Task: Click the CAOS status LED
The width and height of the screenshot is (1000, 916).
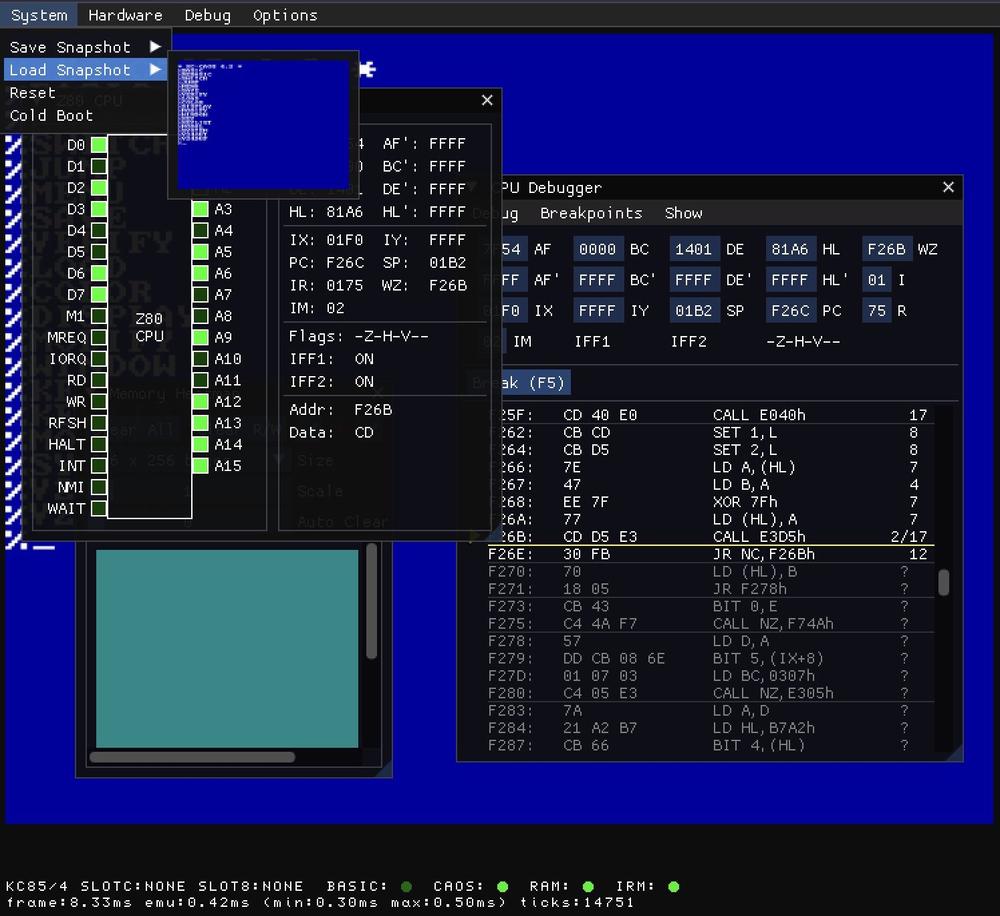Action: [503, 886]
